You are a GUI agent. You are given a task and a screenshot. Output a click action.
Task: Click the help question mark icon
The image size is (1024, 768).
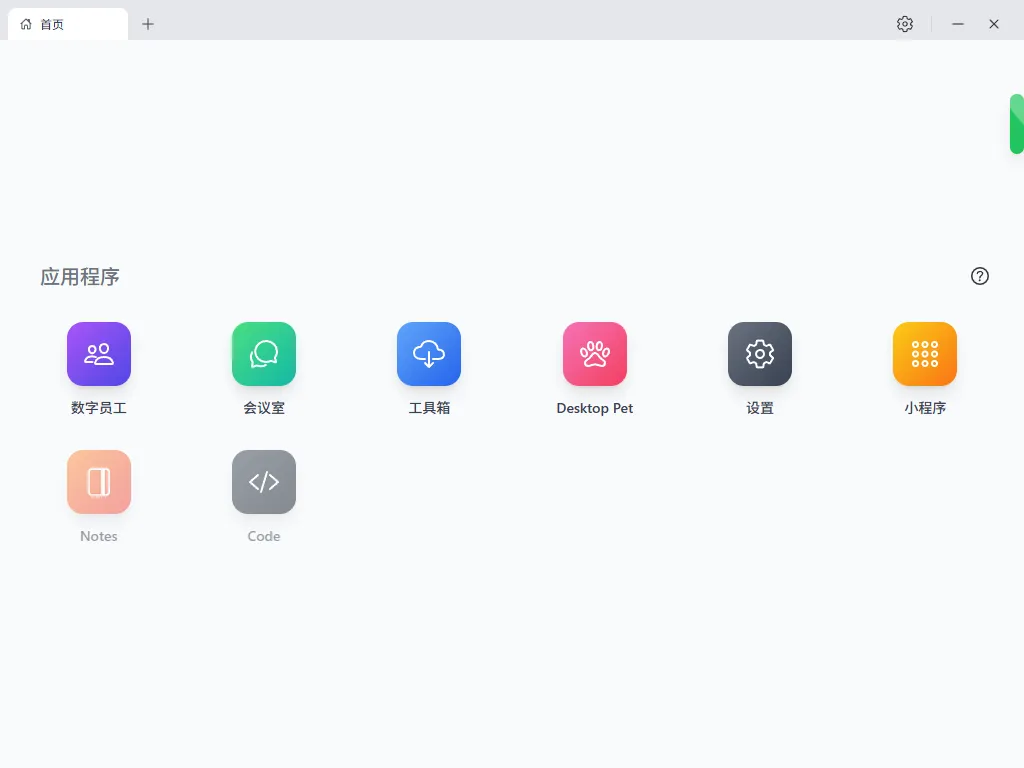[x=980, y=276]
